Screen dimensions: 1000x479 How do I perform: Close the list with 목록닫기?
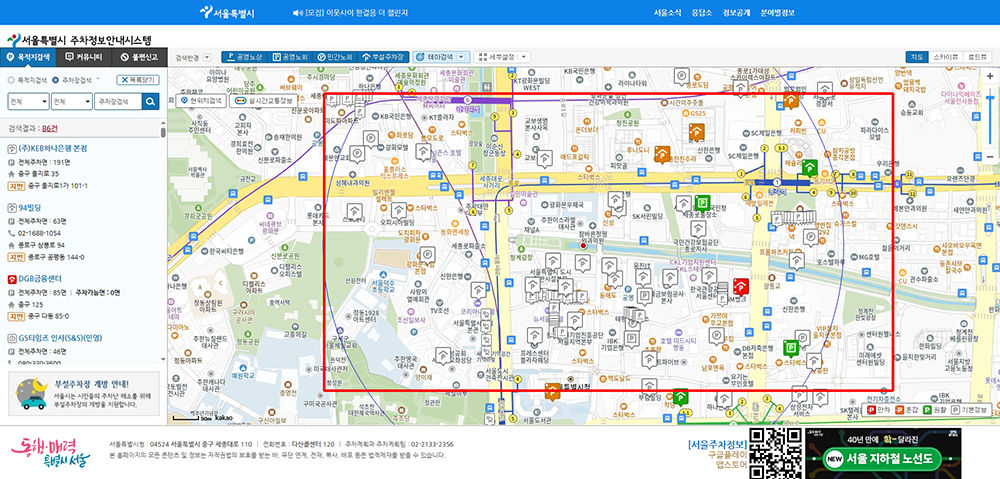138,80
